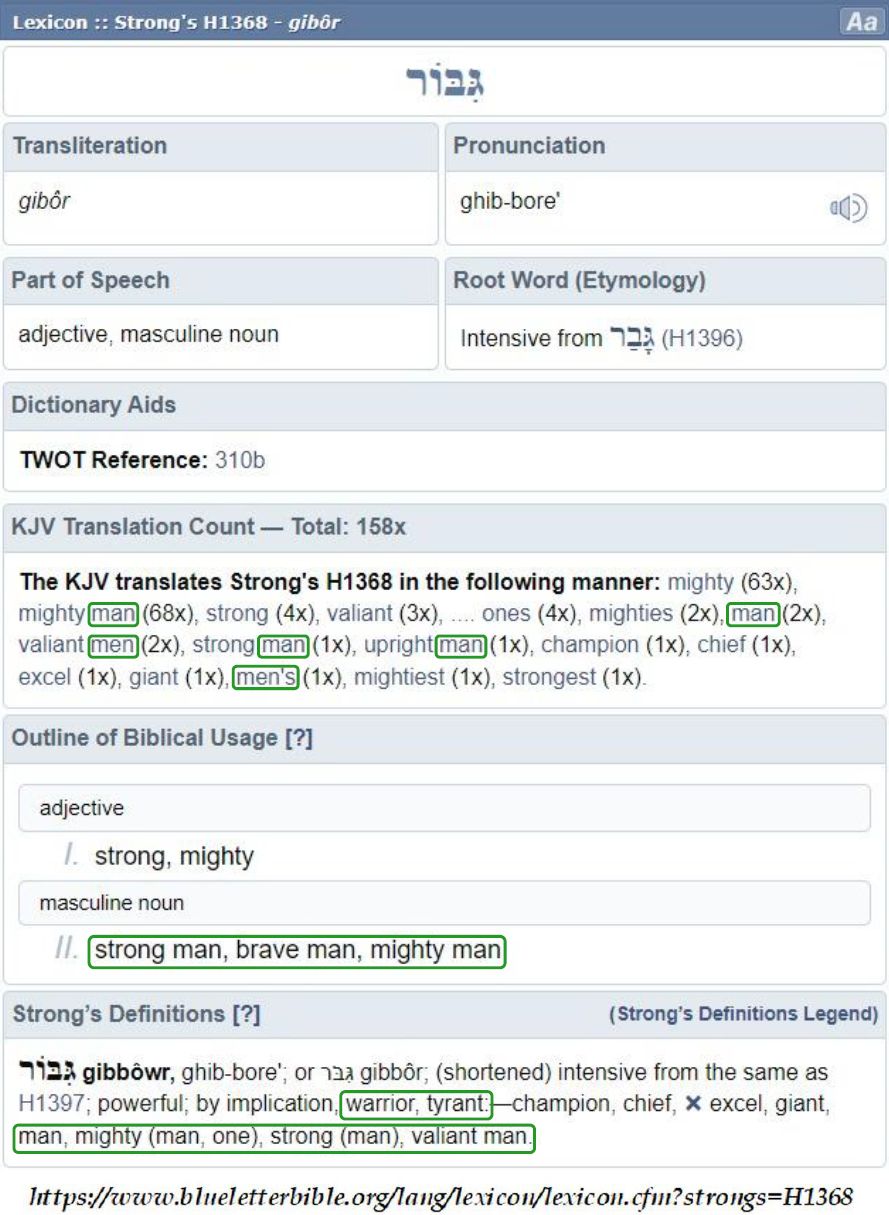889x1215 pixels.
Task: Play the ghib-bore' pronunciation audio
Action: coord(848,208)
